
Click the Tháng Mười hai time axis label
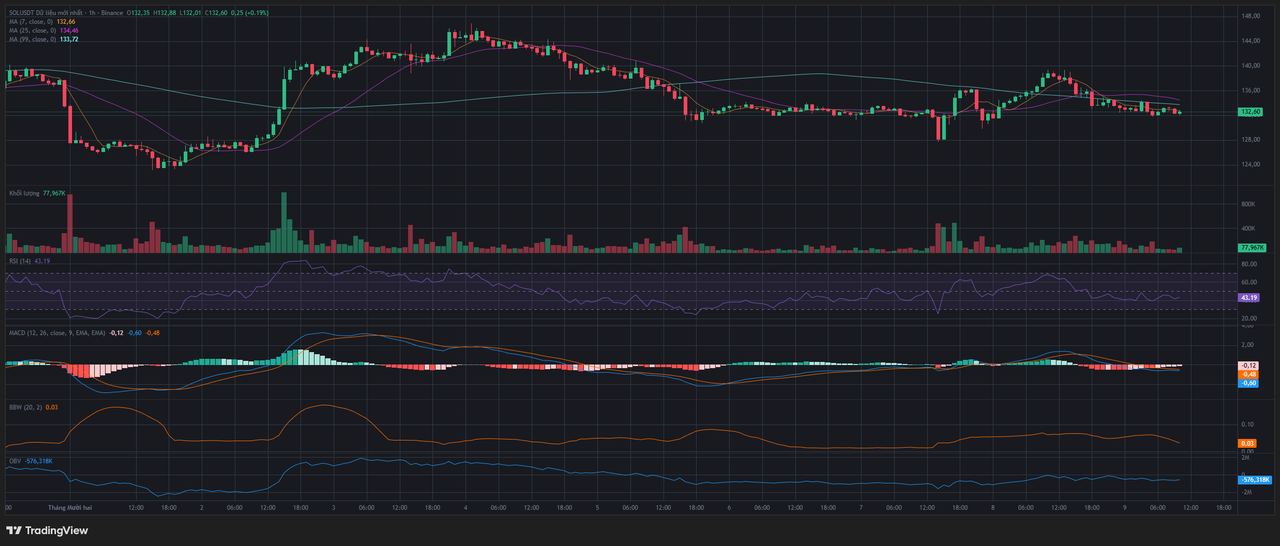(x=70, y=507)
